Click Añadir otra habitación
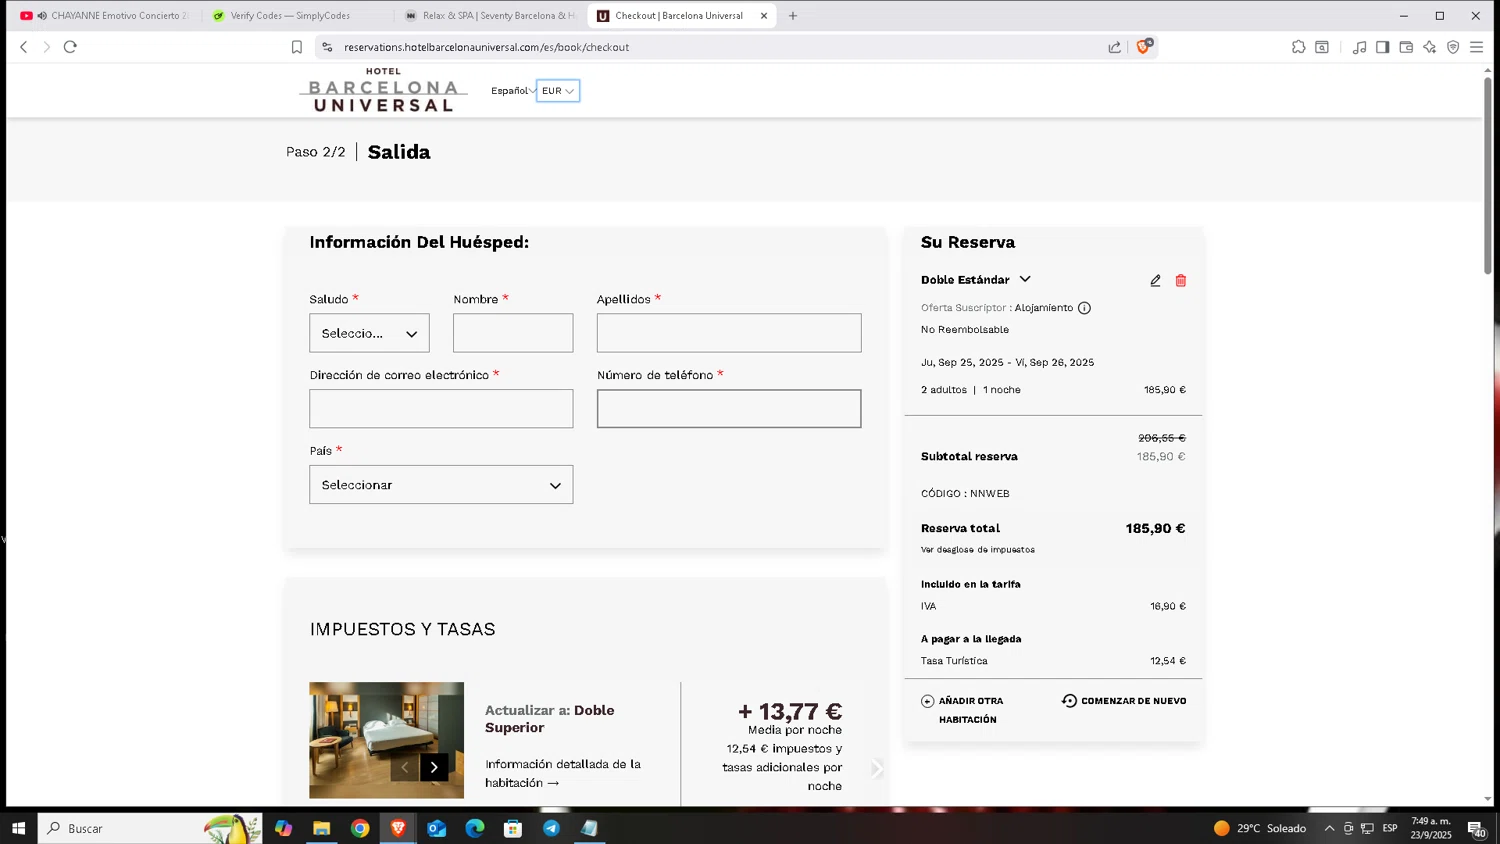1500x844 pixels. coord(963,710)
